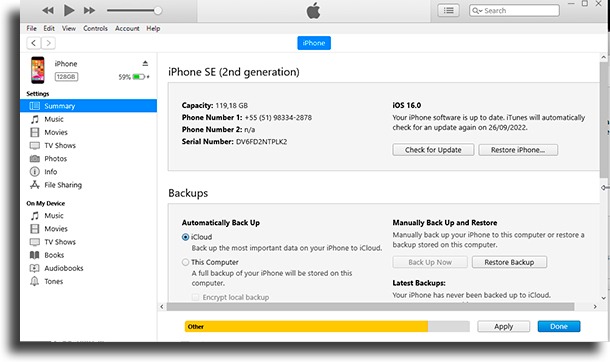Image resolution: width=610 pixels, height=362 pixels.
Task: Click the 128GB capacity badge
Action: (66, 77)
